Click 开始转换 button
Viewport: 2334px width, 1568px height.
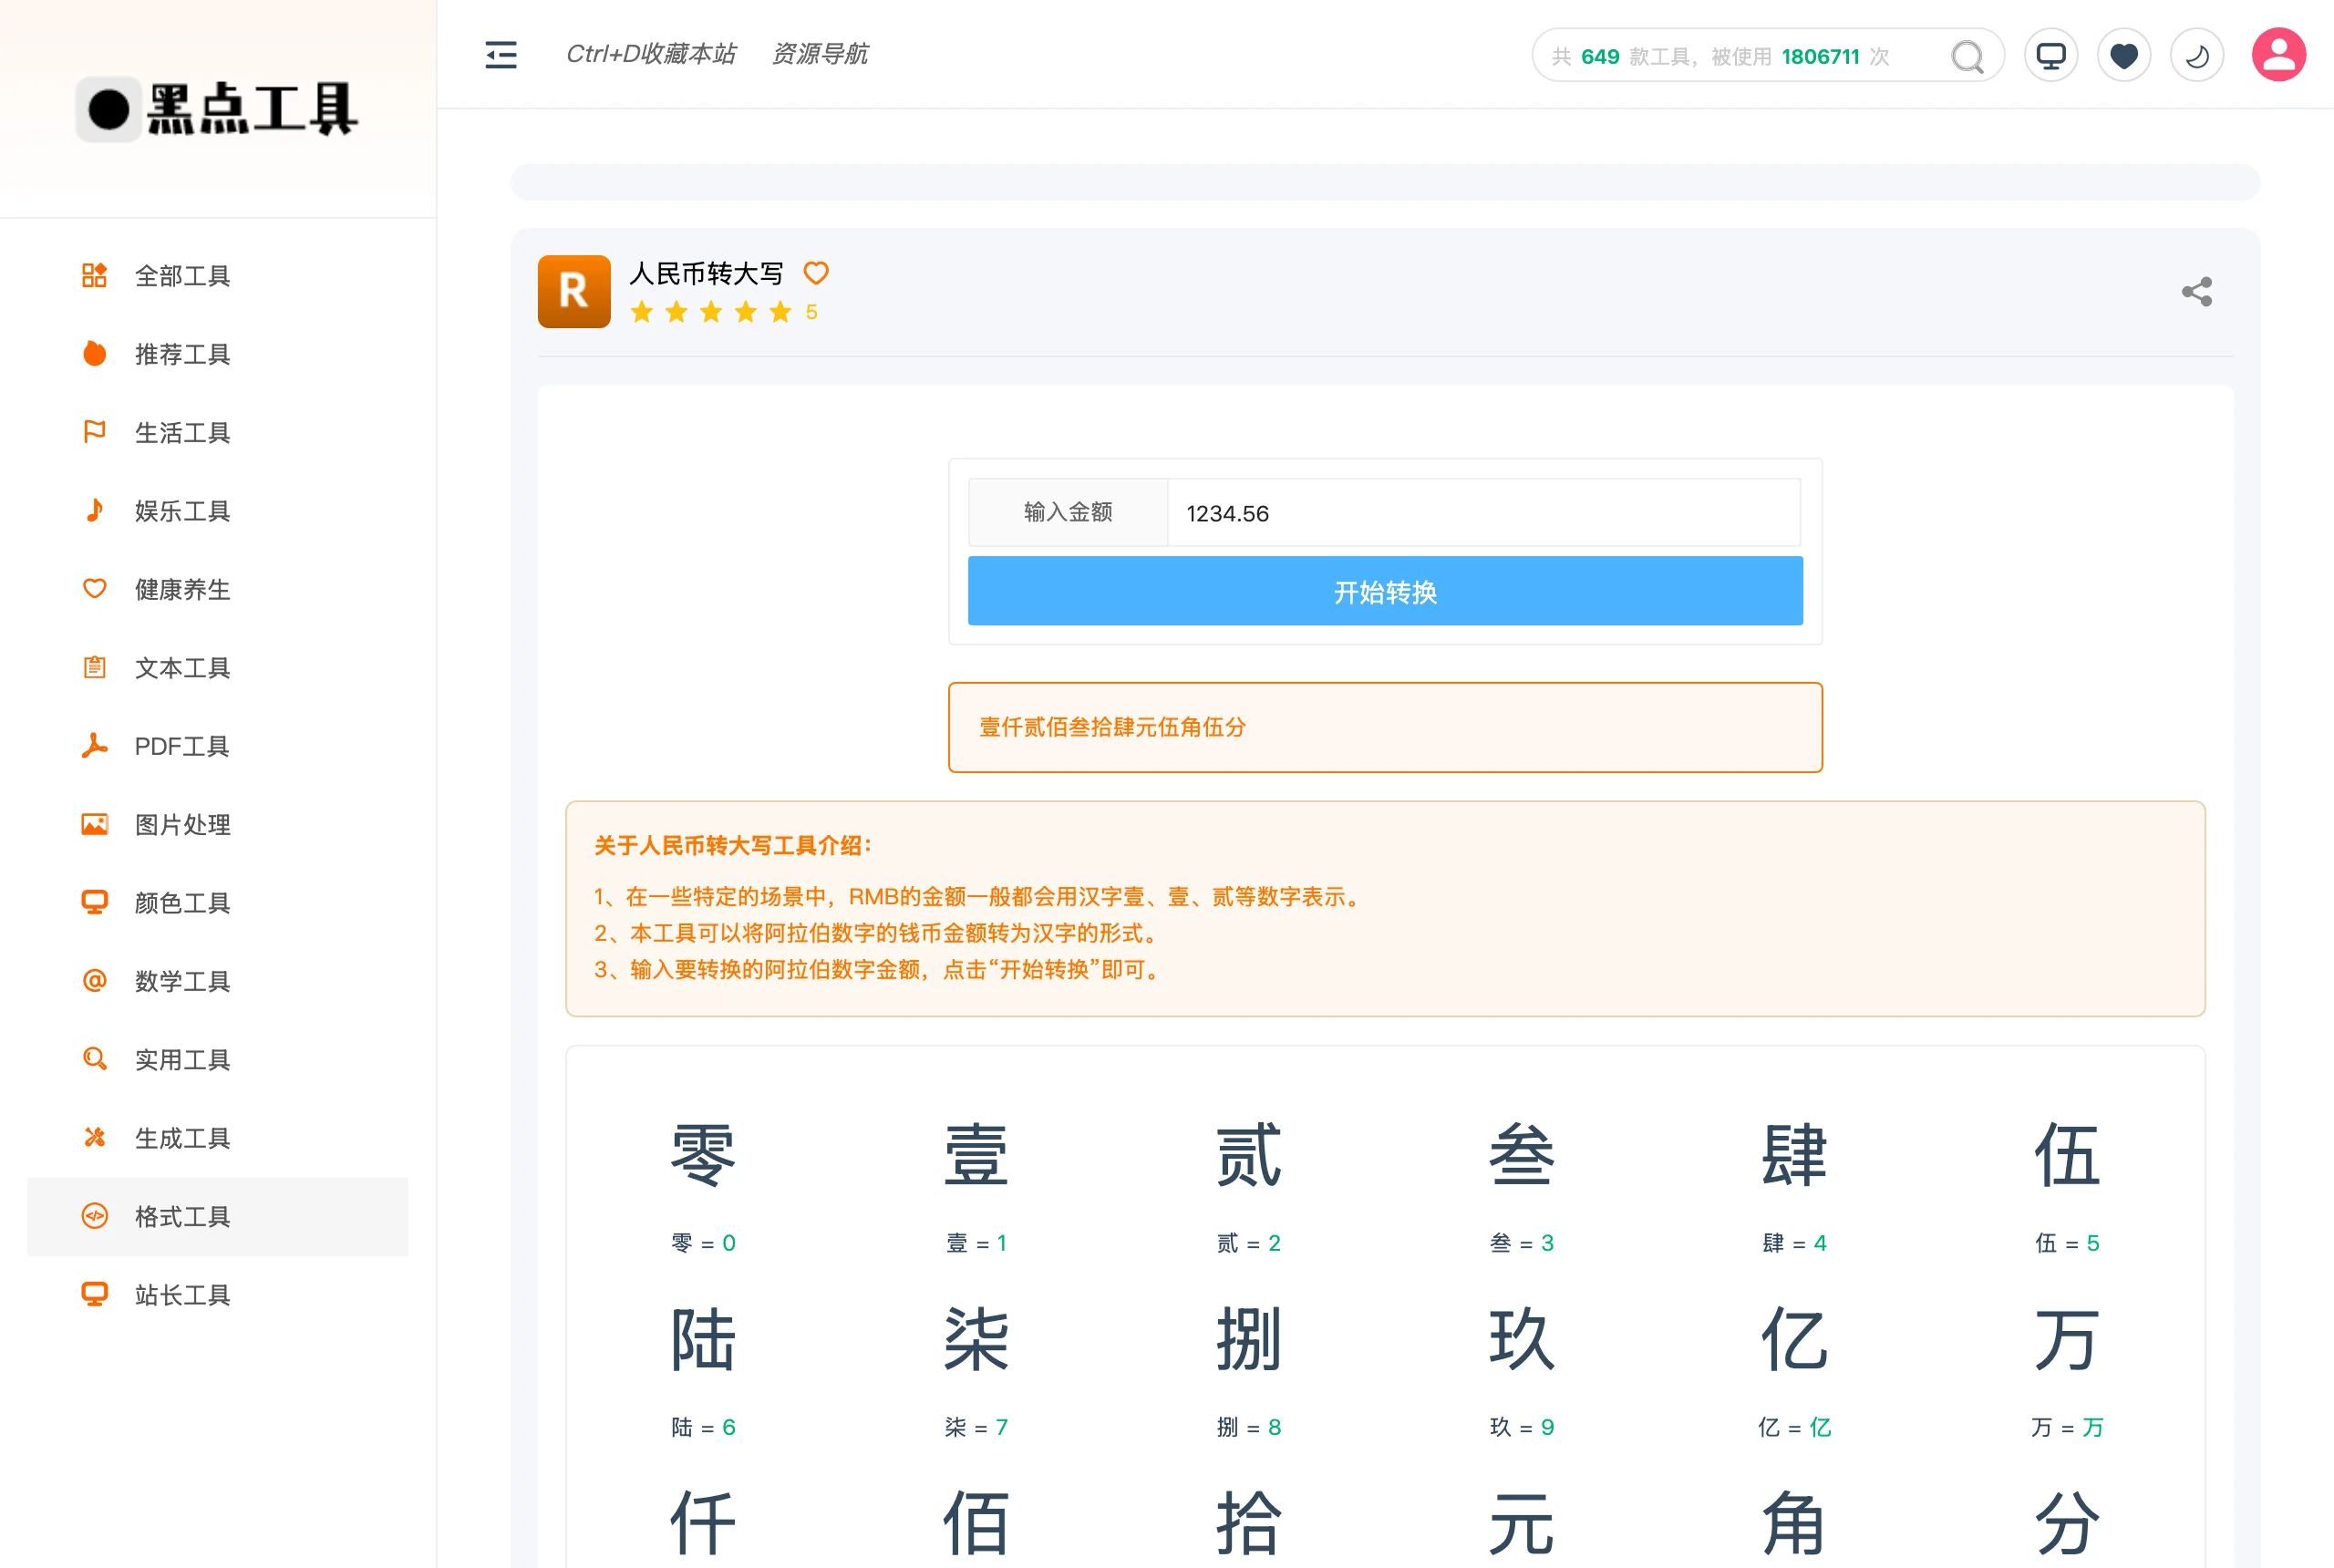(1385, 591)
